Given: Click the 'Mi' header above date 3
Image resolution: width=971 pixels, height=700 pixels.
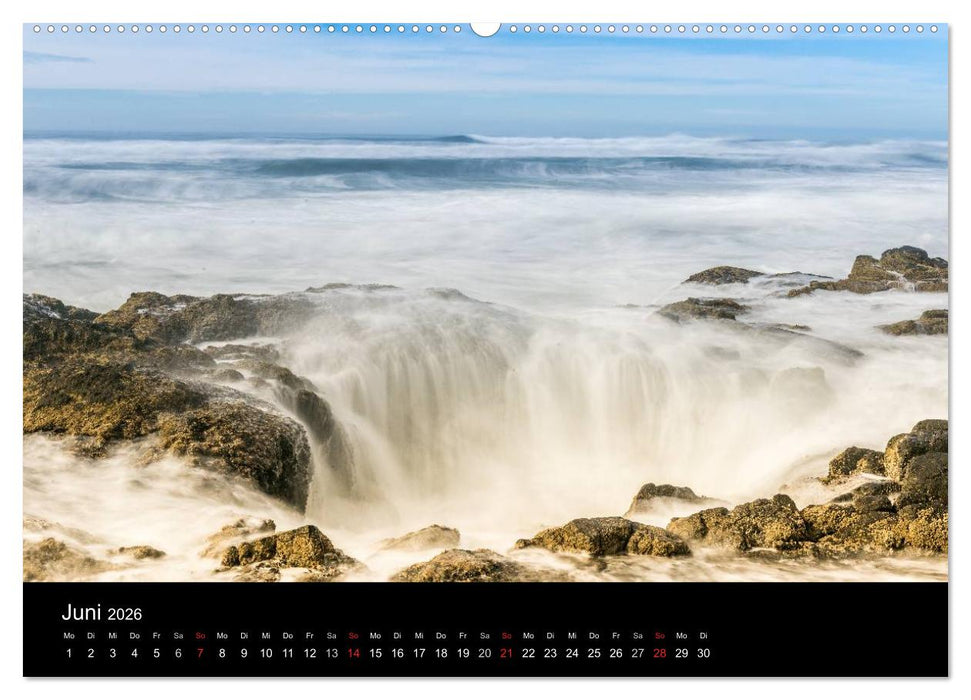Looking at the screenshot, I should [x=112, y=634].
